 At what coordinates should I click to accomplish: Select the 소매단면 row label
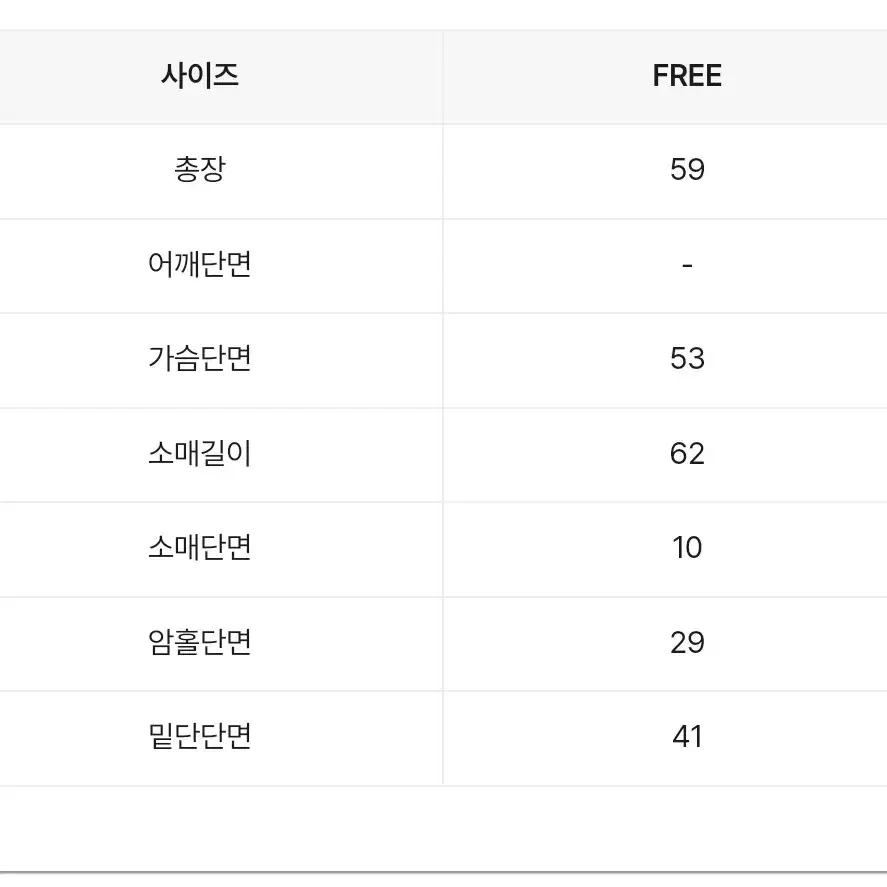coord(200,548)
